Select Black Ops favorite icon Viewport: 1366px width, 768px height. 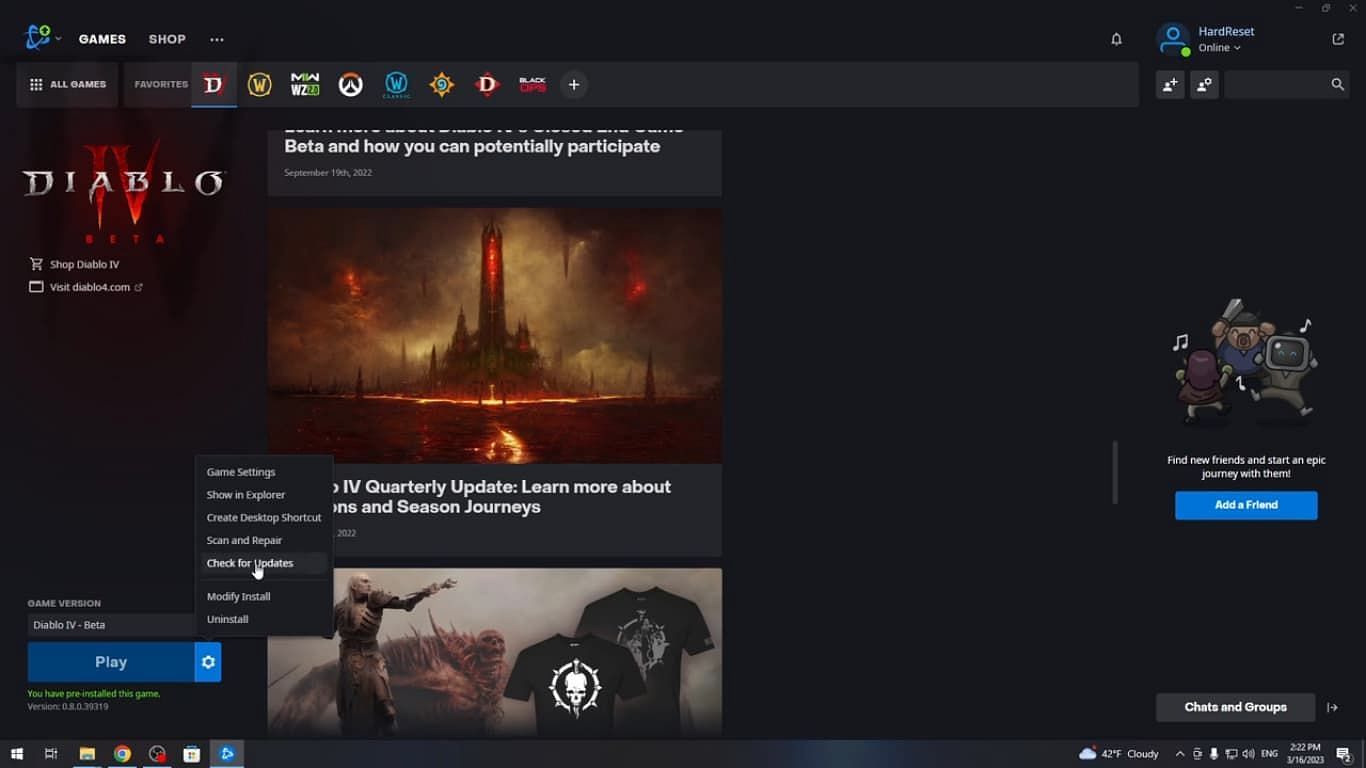pos(532,85)
